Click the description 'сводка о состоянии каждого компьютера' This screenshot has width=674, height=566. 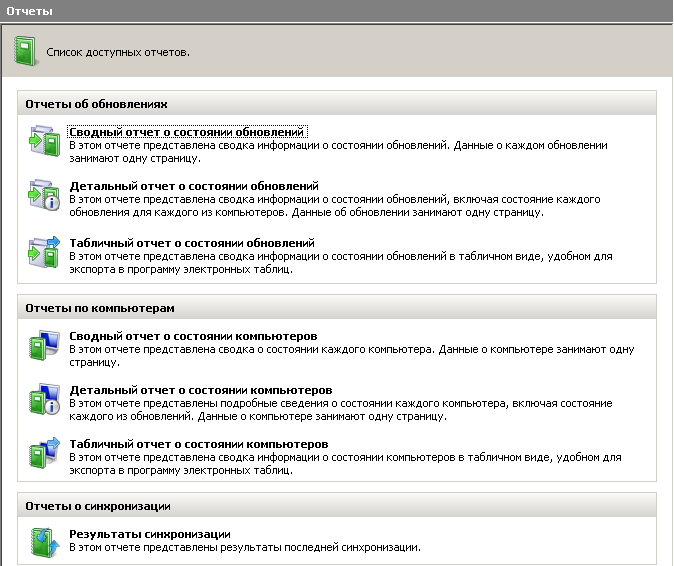(352, 356)
